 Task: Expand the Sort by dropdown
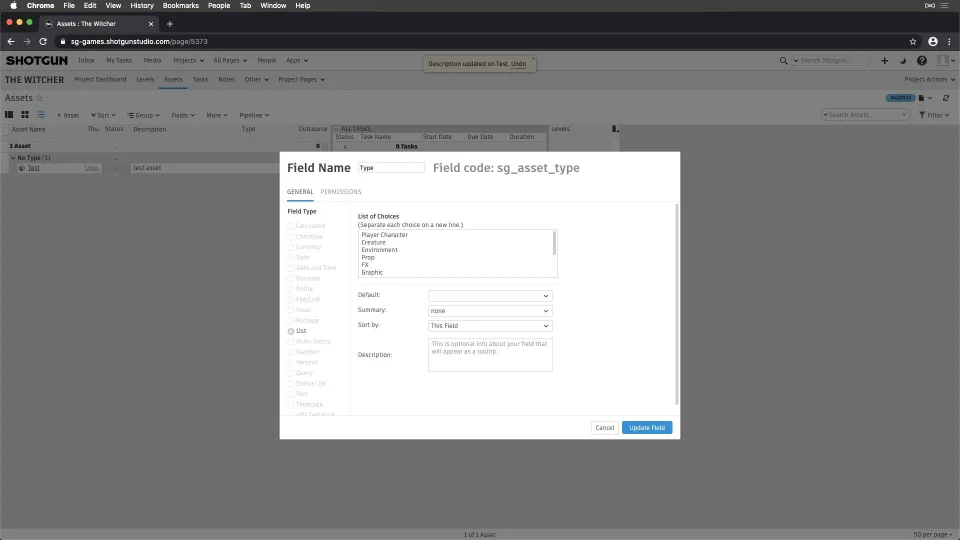pos(490,326)
